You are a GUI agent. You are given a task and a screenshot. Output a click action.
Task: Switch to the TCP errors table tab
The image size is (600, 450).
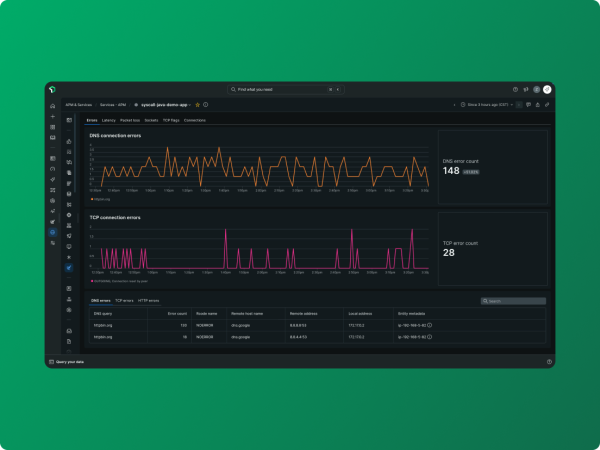124,301
